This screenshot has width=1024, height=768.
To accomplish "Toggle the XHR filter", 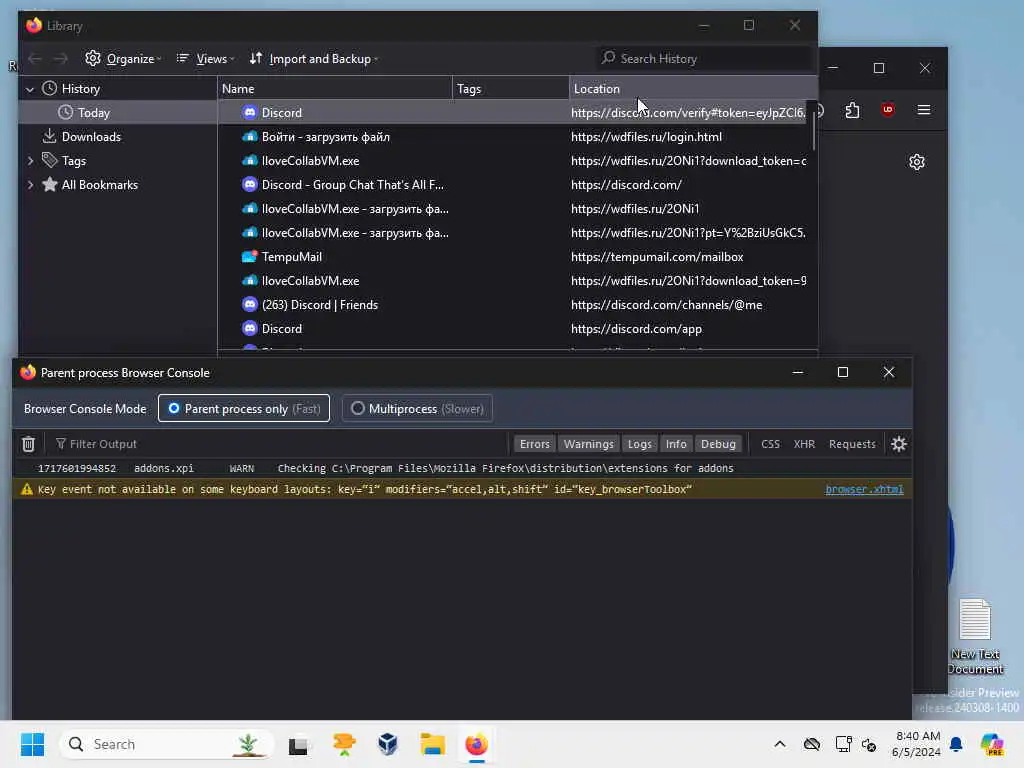I will coord(804,444).
